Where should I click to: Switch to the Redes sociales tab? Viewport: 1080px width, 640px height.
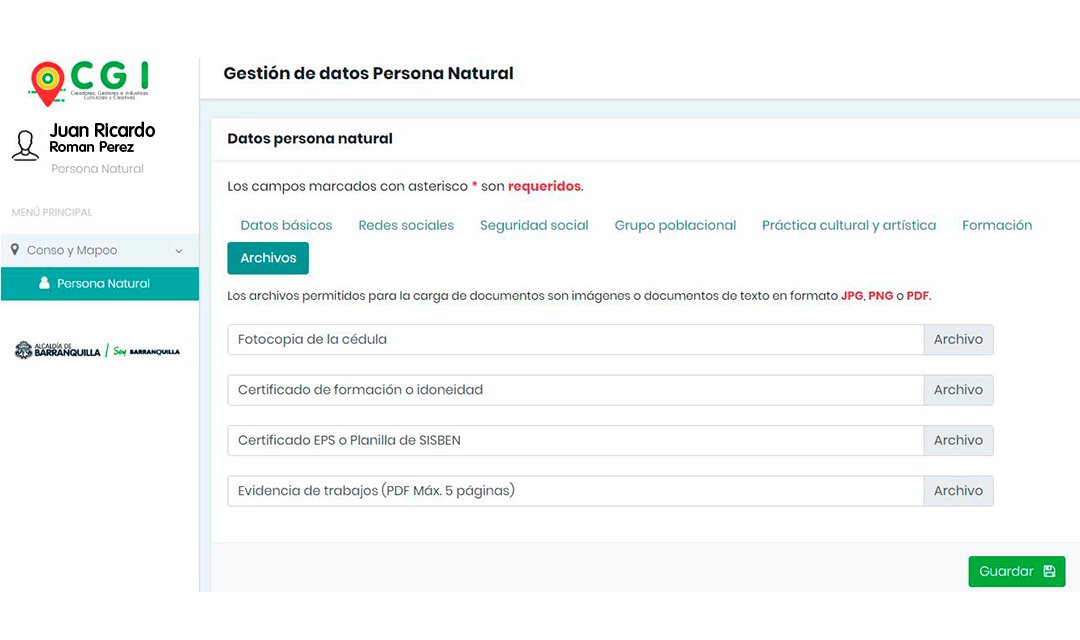click(x=406, y=225)
